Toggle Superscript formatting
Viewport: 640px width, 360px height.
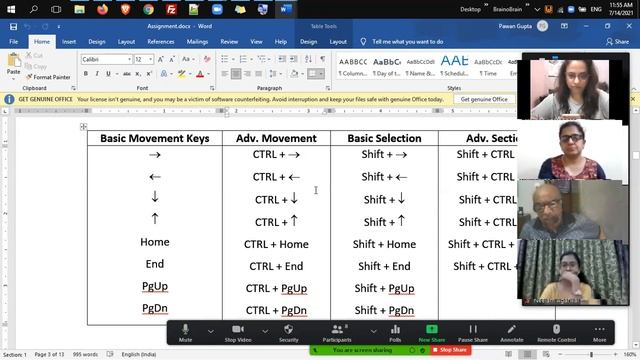pyautogui.click(x=149, y=74)
